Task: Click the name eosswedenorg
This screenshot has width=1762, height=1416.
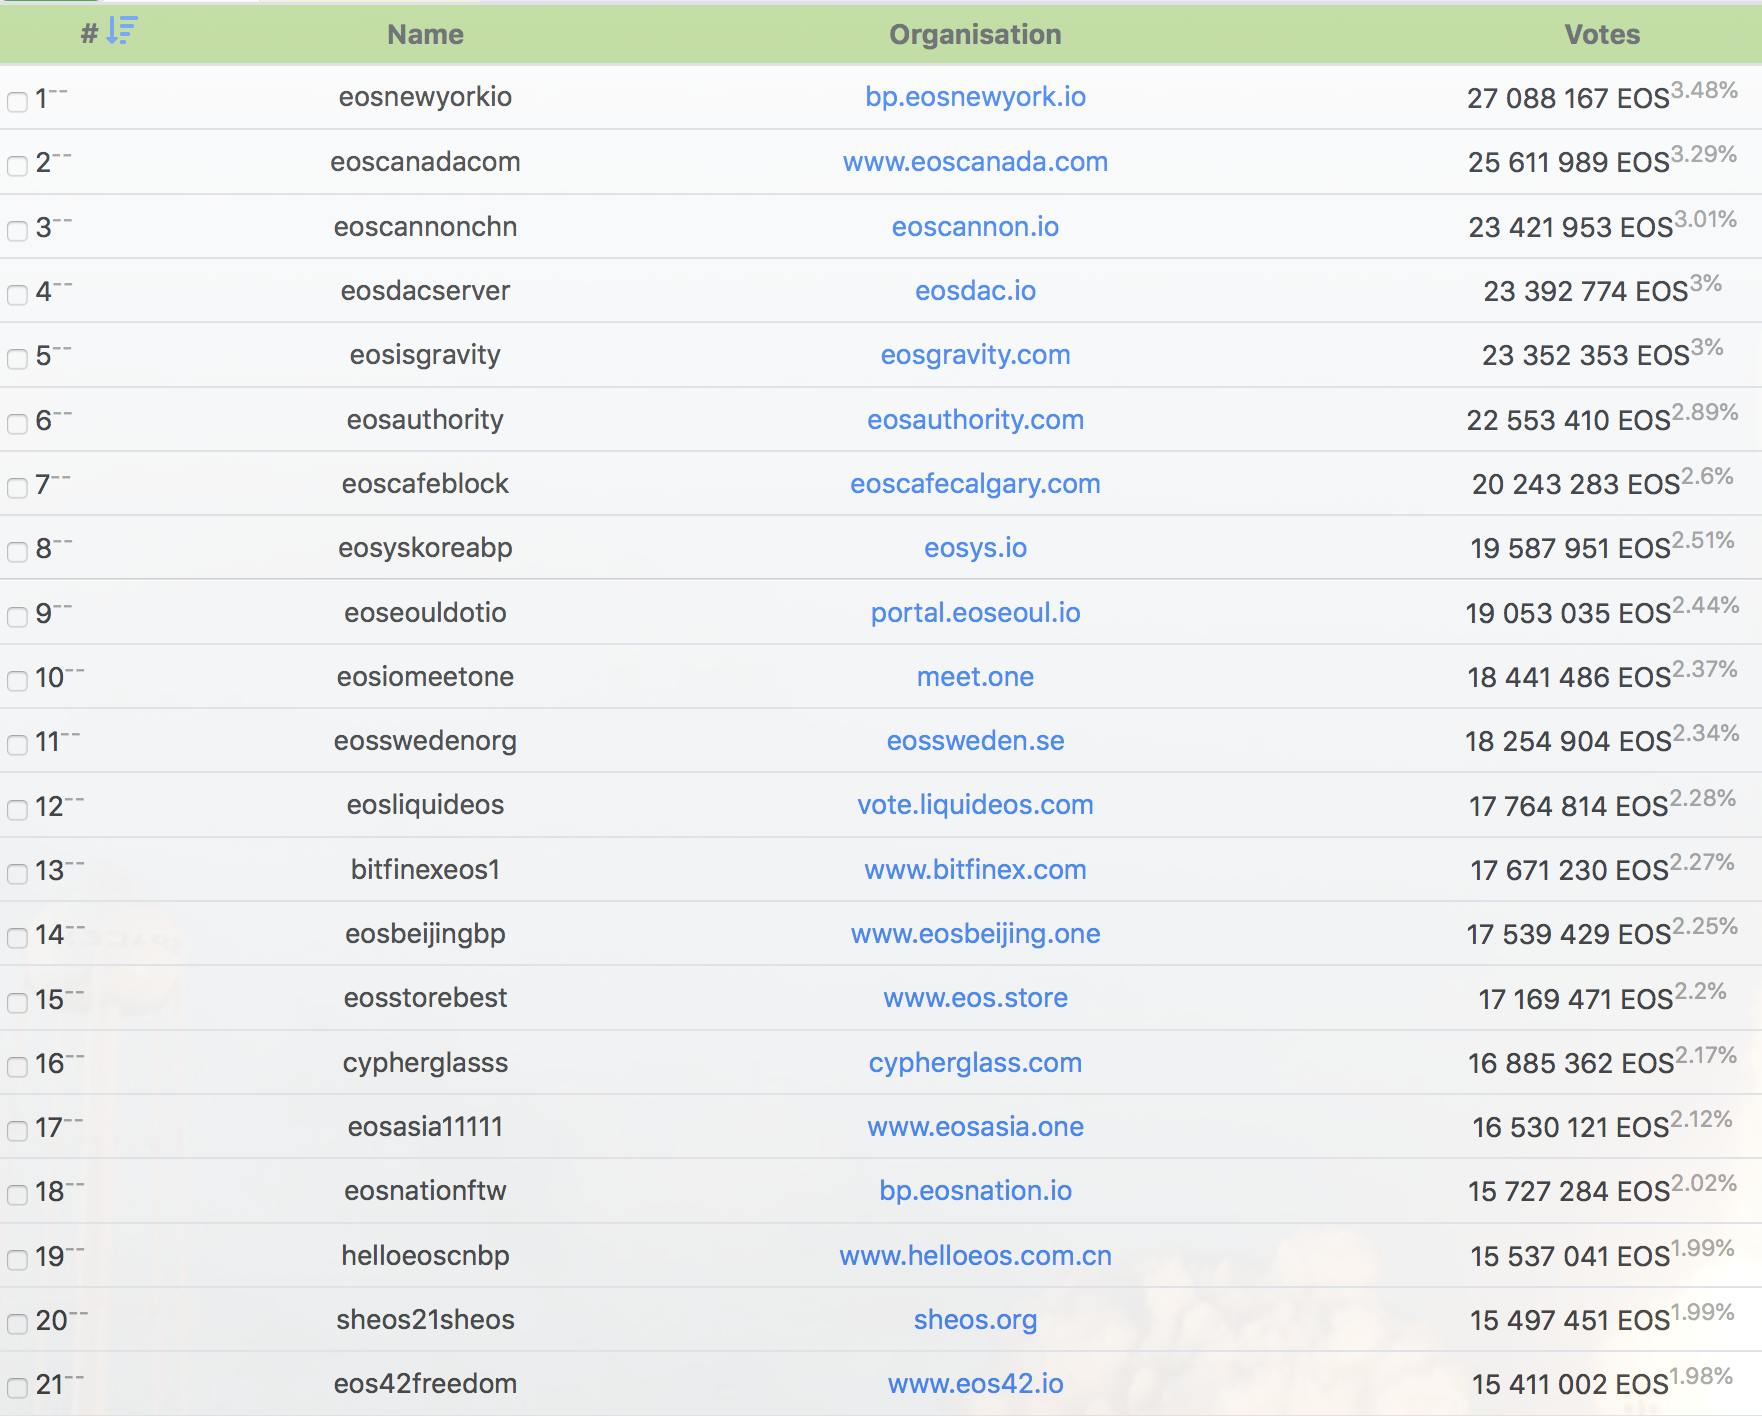Action: click(425, 741)
